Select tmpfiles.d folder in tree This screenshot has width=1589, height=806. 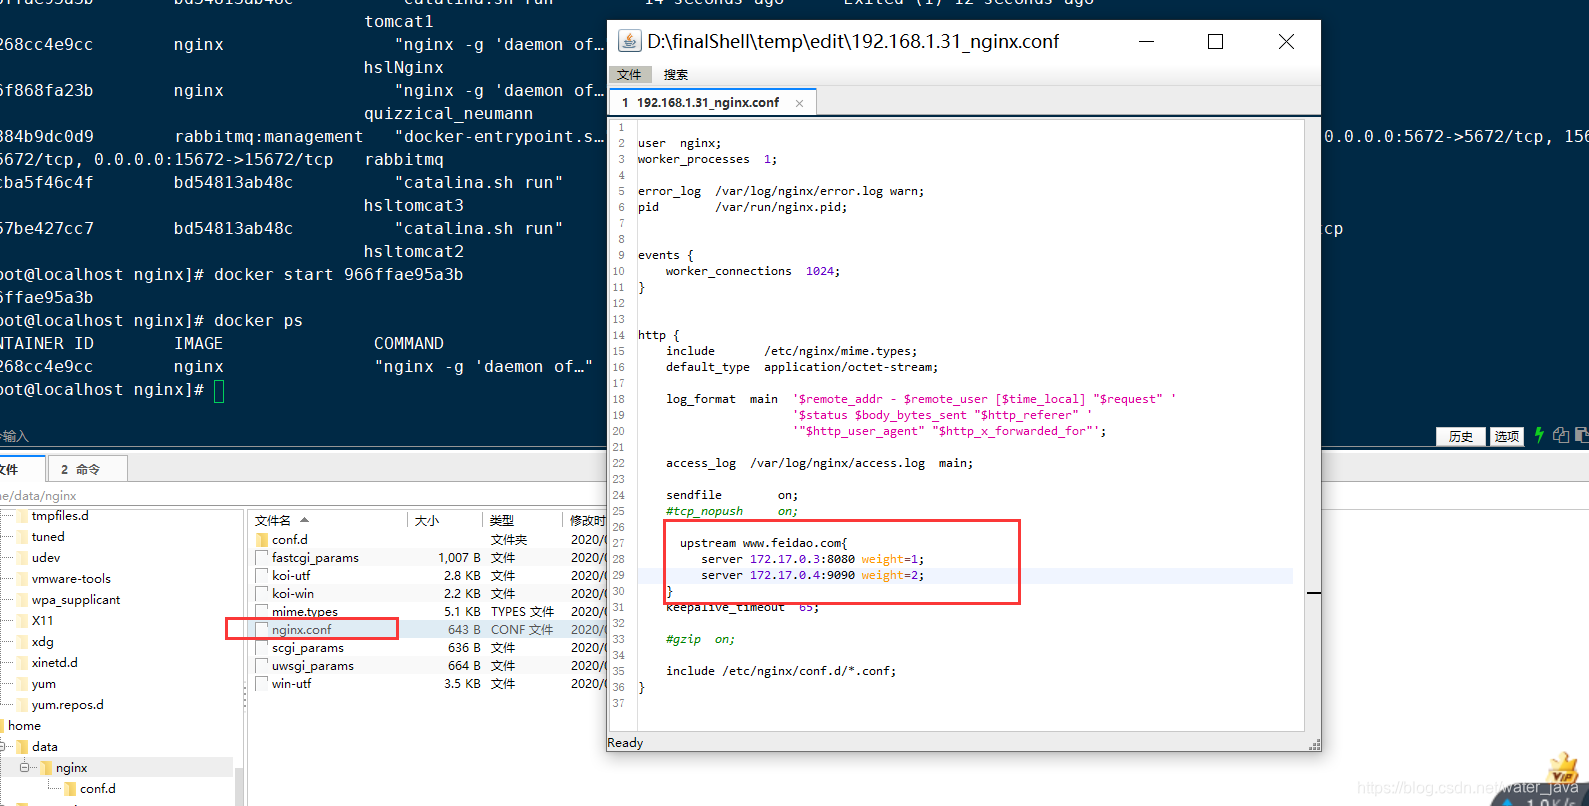pyautogui.click(x=60, y=516)
